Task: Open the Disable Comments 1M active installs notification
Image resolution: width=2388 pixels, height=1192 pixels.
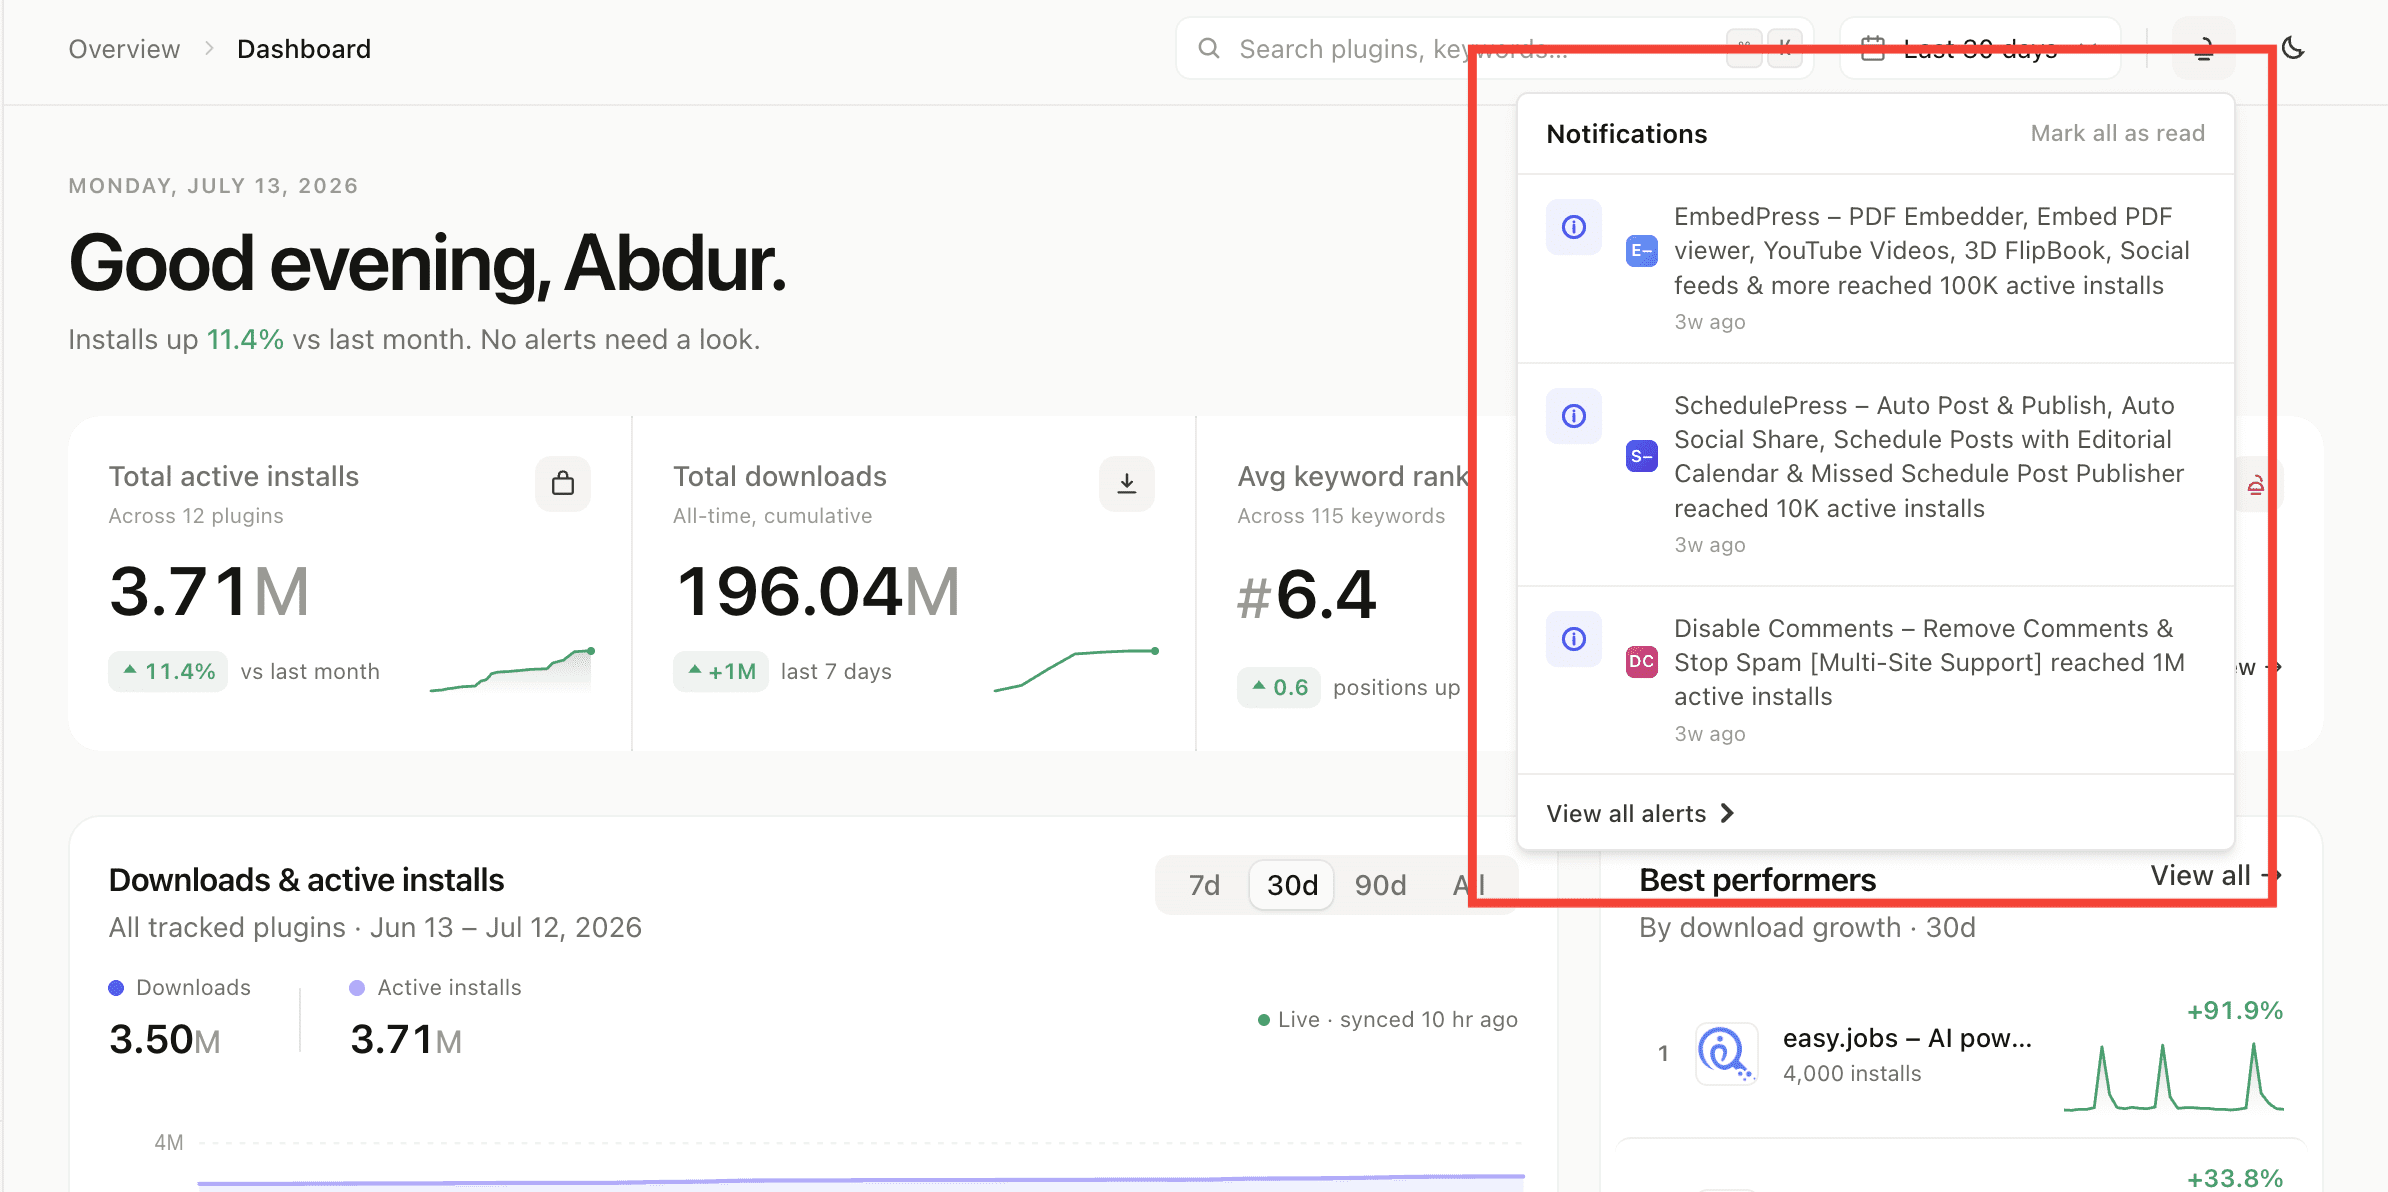Action: [x=1876, y=681]
